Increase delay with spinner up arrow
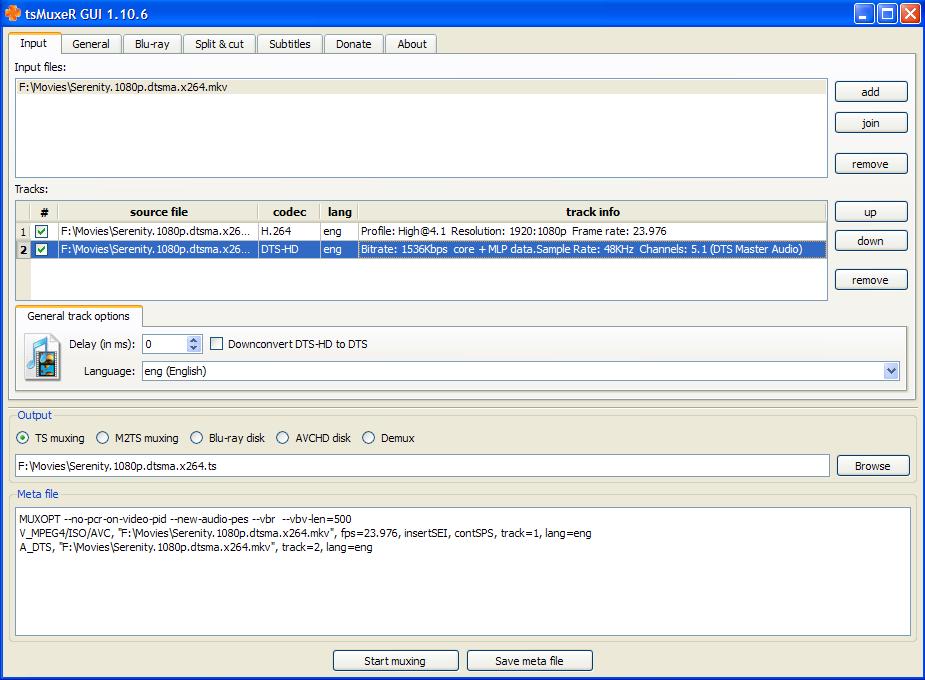This screenshot has height=680, width=925. click(193, 340)
